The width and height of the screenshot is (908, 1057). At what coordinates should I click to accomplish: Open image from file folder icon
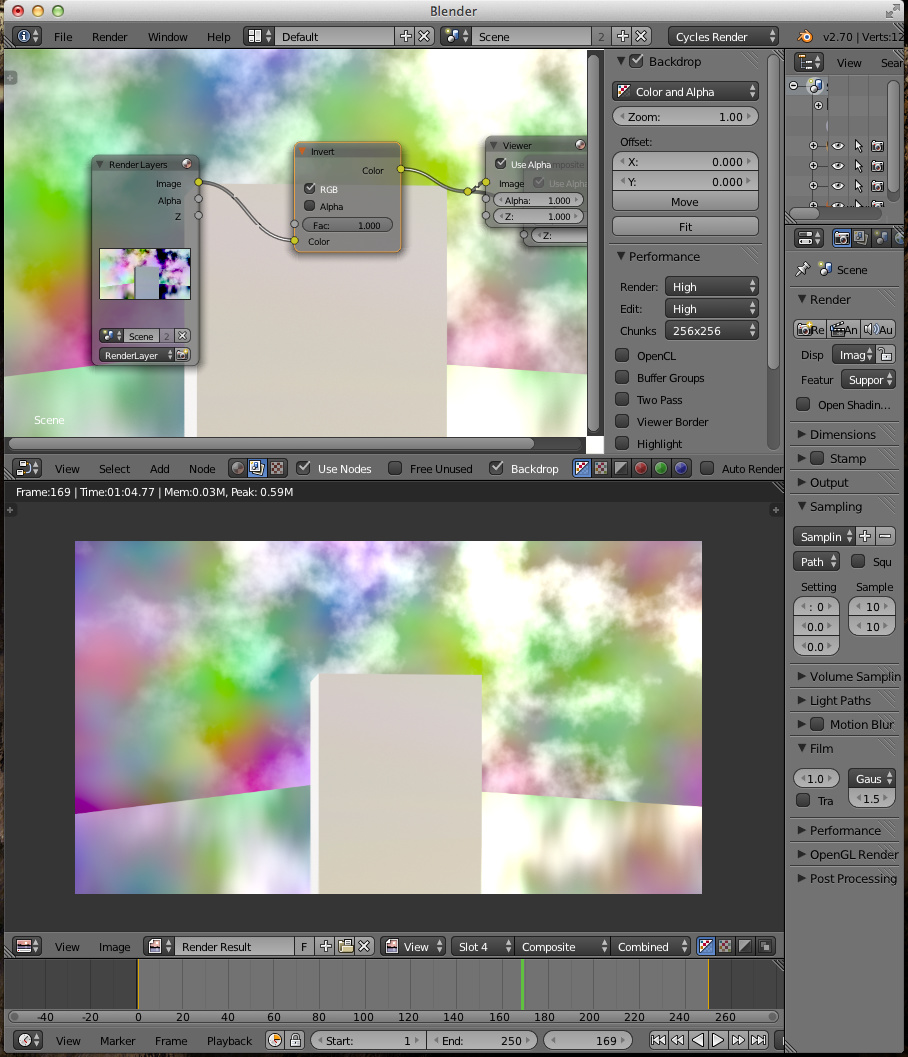(x=346, y=946)
